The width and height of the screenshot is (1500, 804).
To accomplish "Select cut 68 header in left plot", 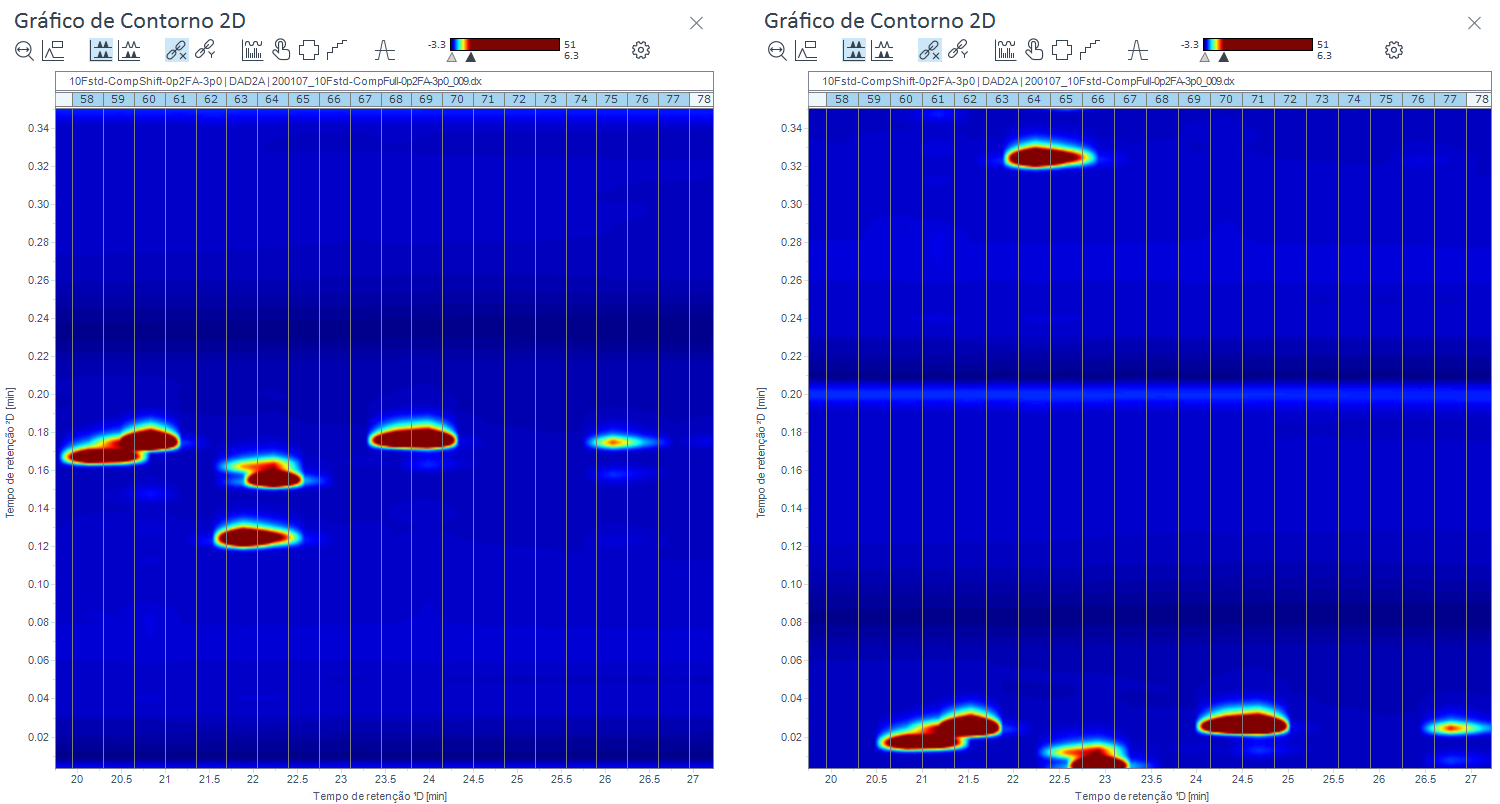I will click(396, 99).
